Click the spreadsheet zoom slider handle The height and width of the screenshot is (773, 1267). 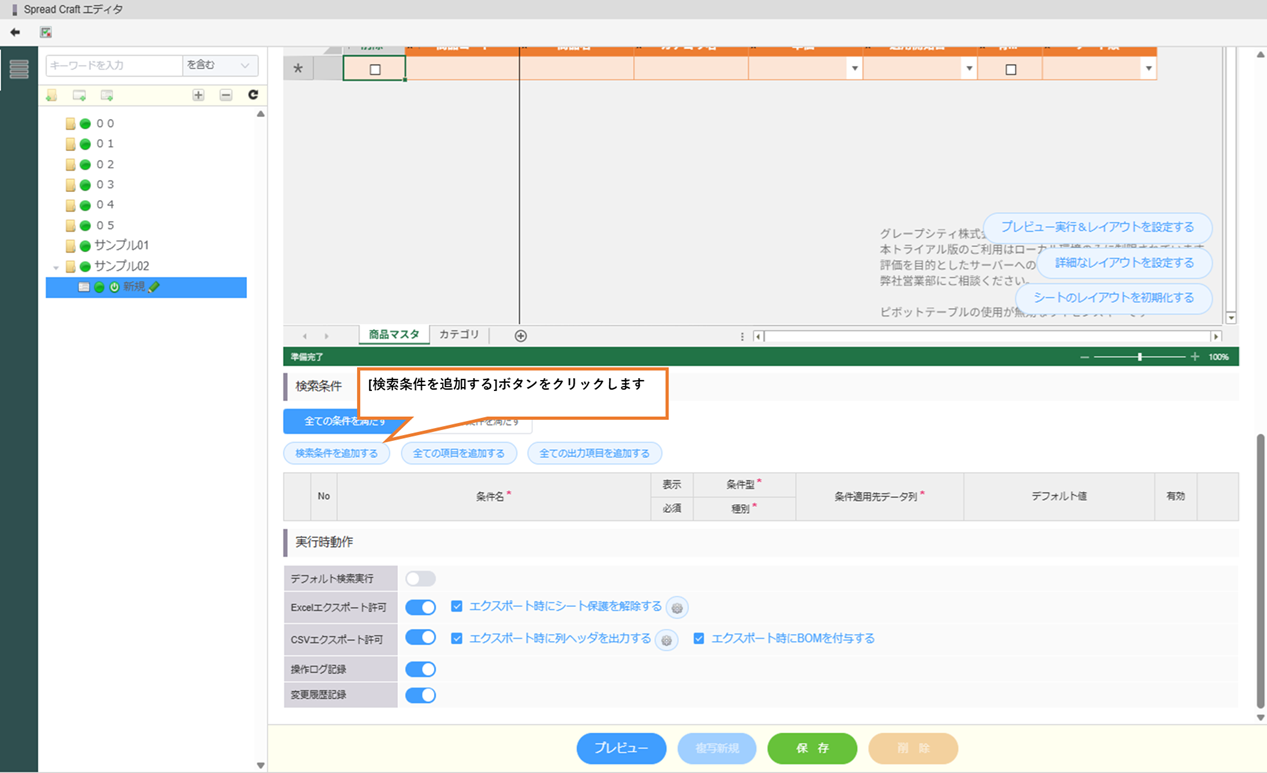tap(1140, 357)
